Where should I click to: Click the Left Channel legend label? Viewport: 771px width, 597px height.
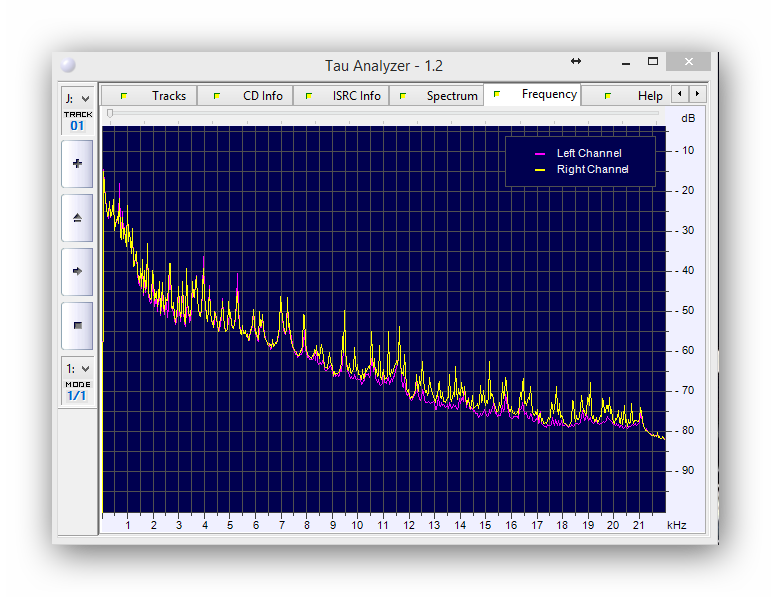coord(589,153)
